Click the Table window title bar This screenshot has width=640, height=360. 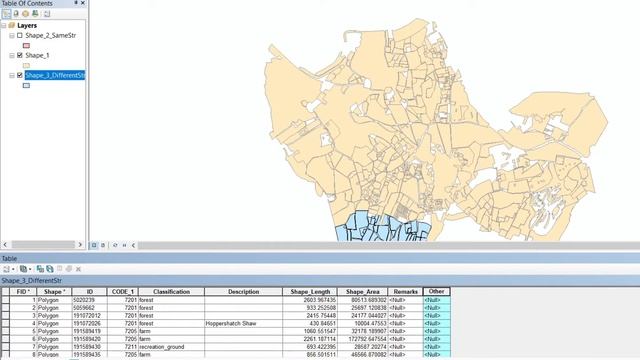320,258
